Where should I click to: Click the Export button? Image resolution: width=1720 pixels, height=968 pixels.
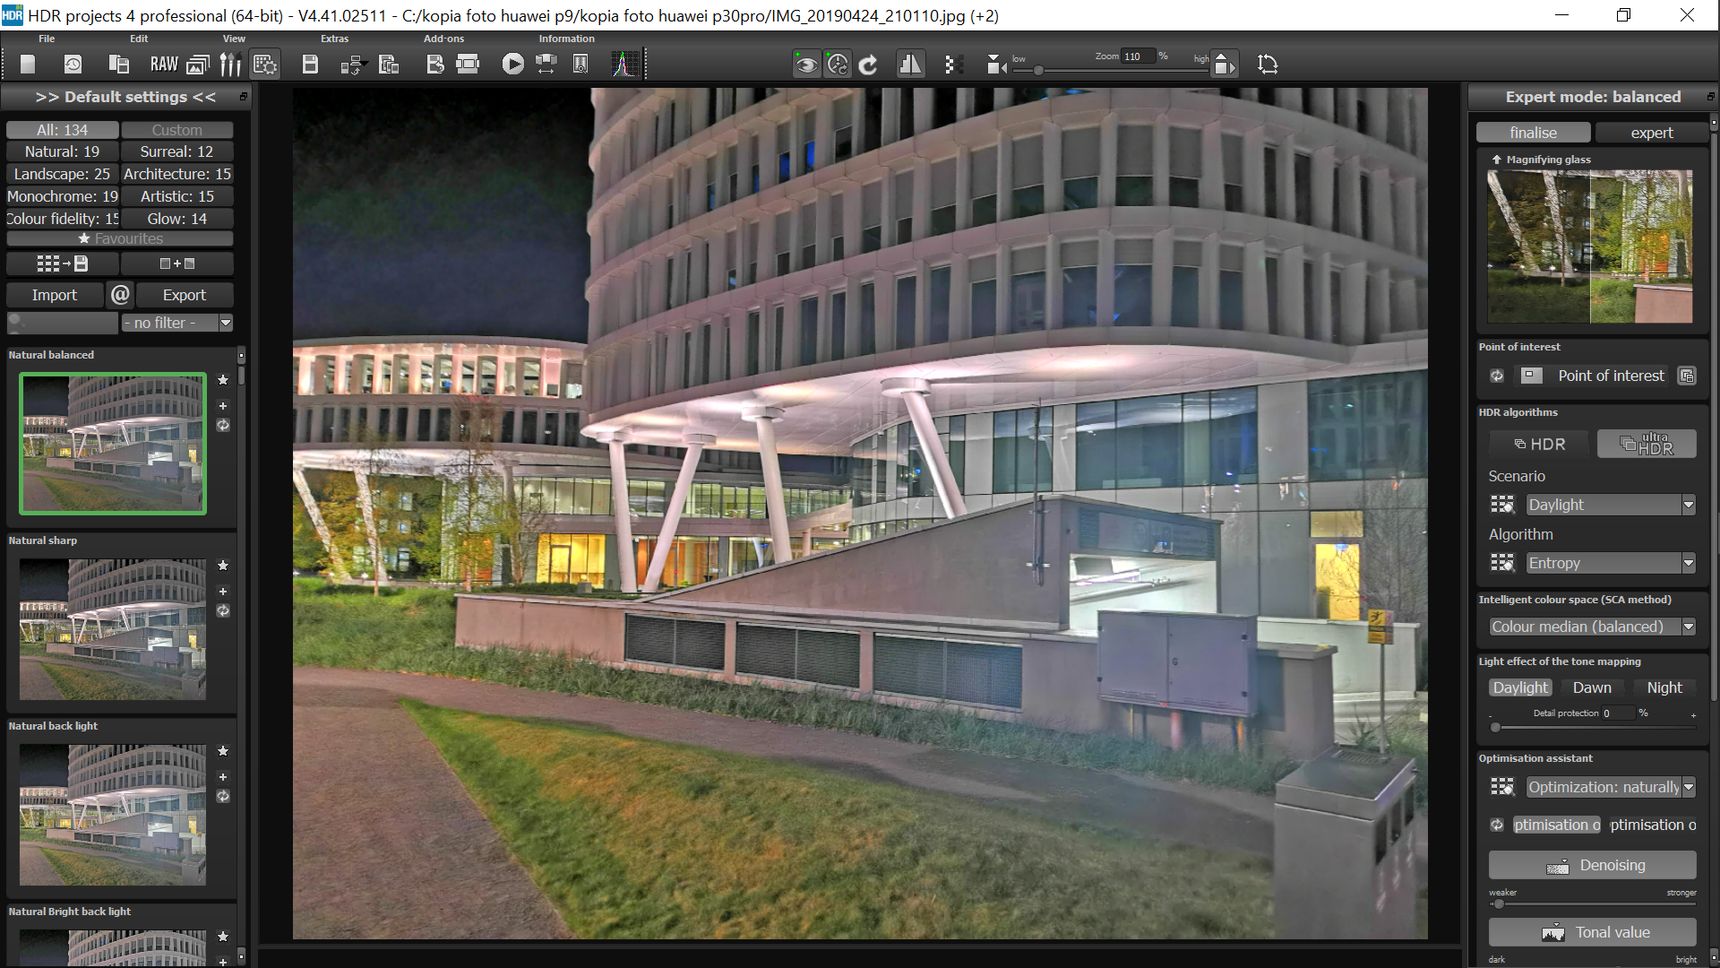click(184, 295)
